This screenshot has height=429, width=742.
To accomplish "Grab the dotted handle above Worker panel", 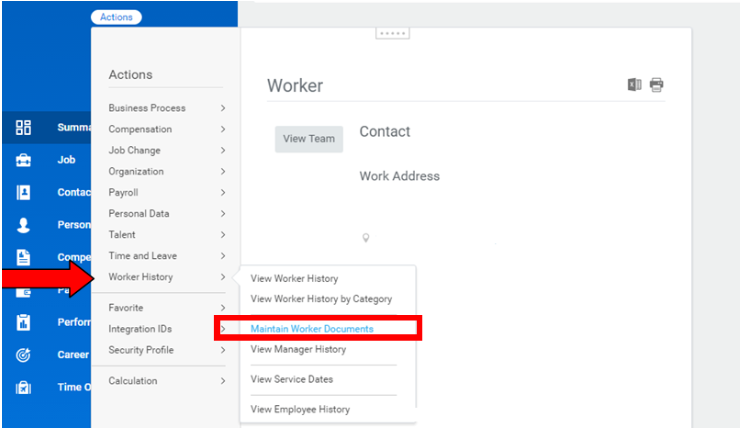I will 392,33.
